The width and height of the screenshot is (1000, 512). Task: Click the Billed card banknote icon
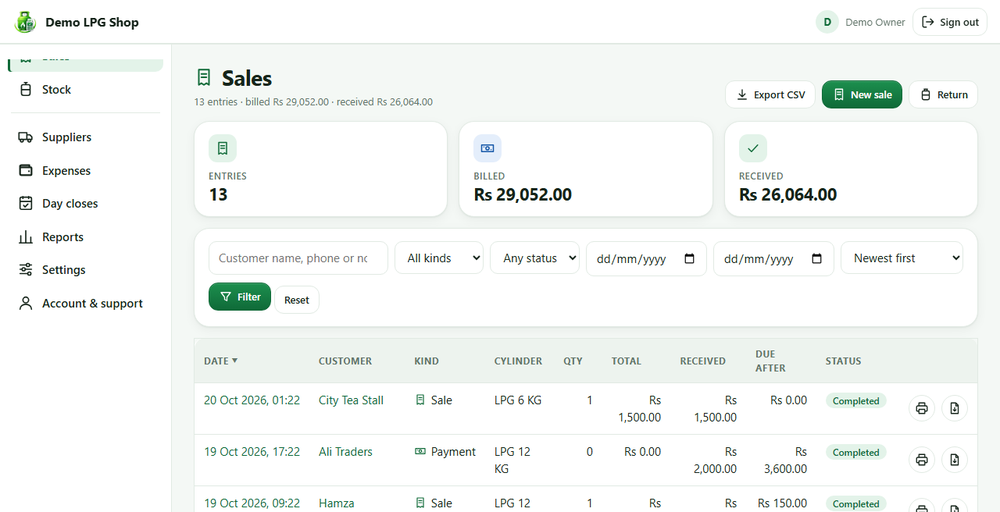tap(487, 148)
